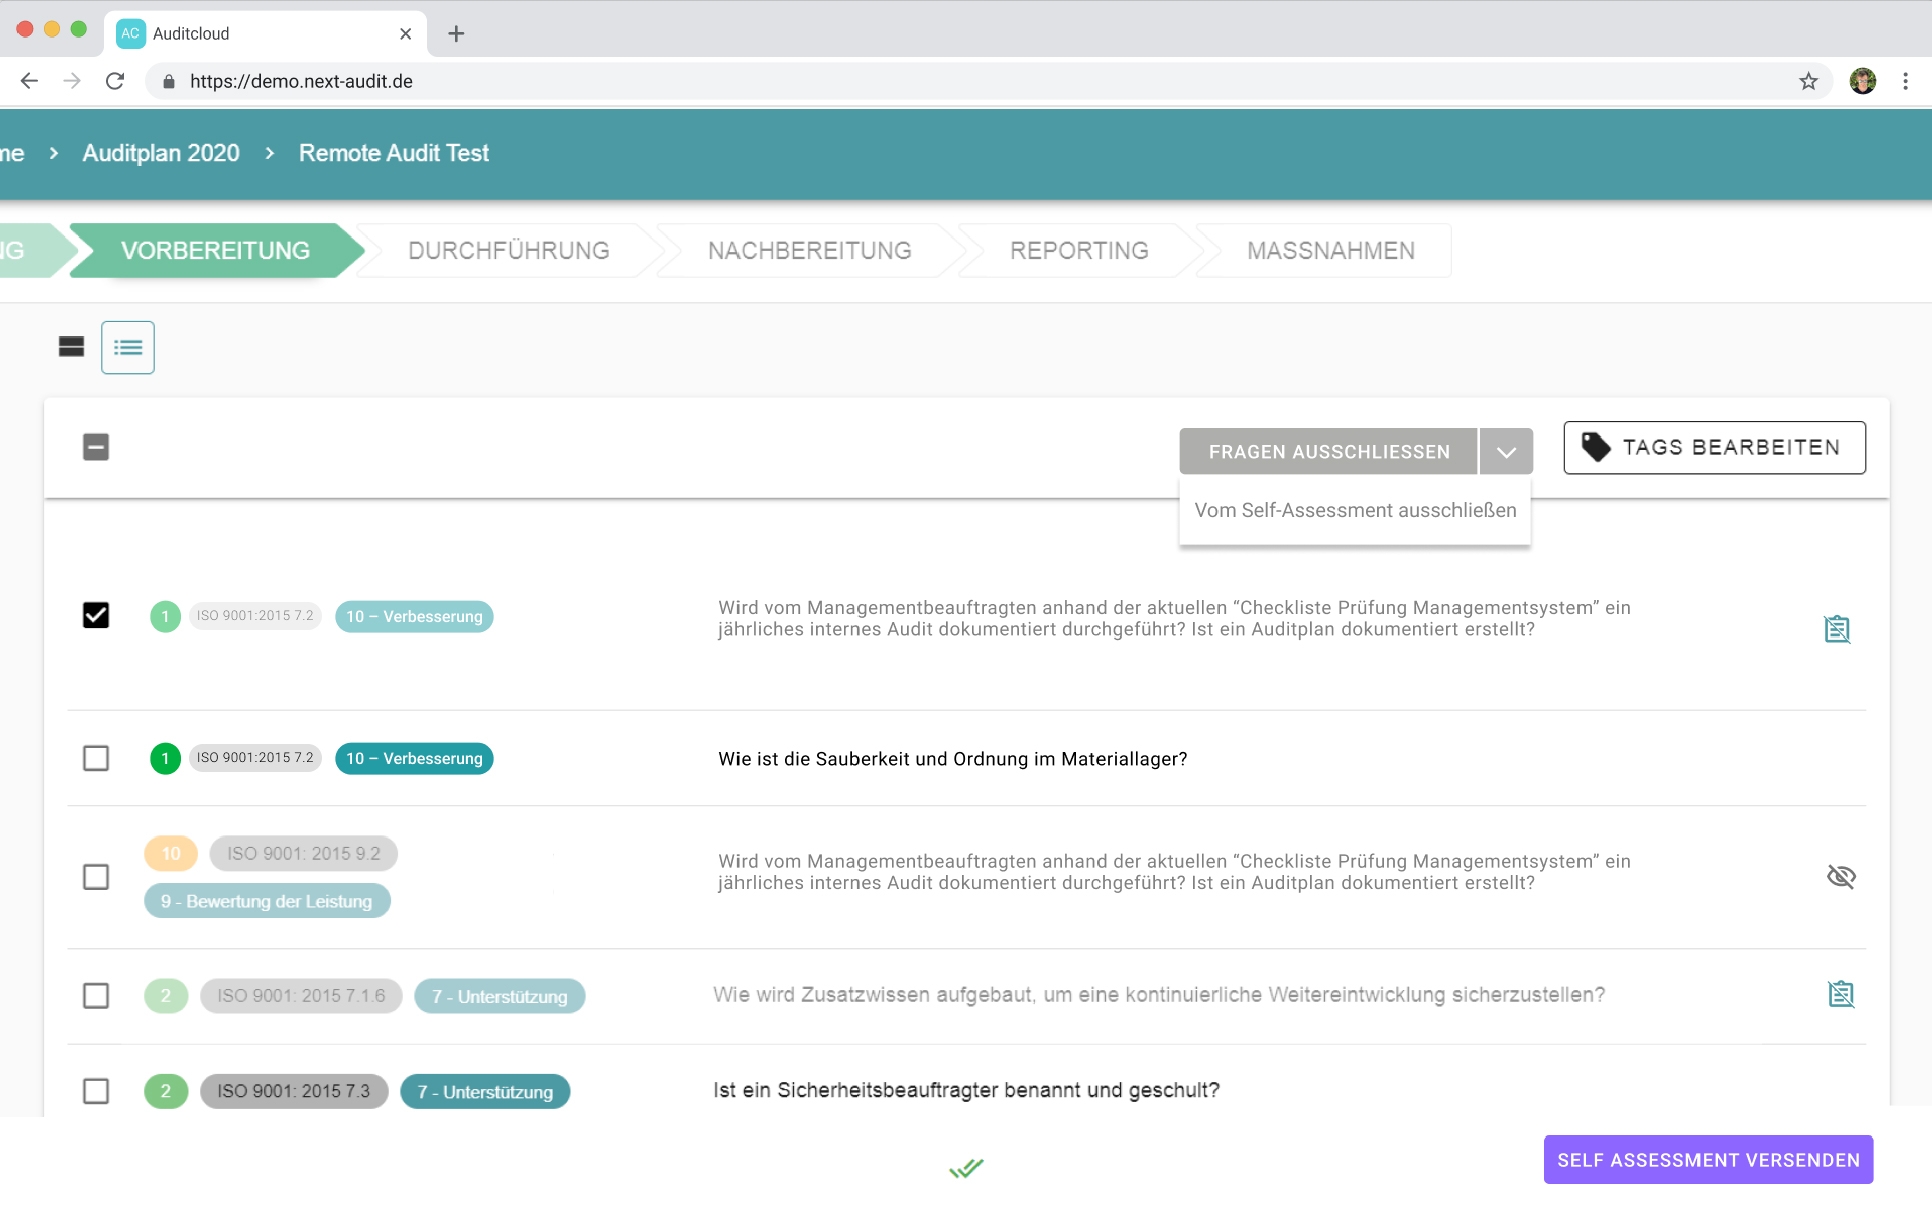Open the arrow dropdown next to Fragen Ausschliessen

pos(1505,451)
